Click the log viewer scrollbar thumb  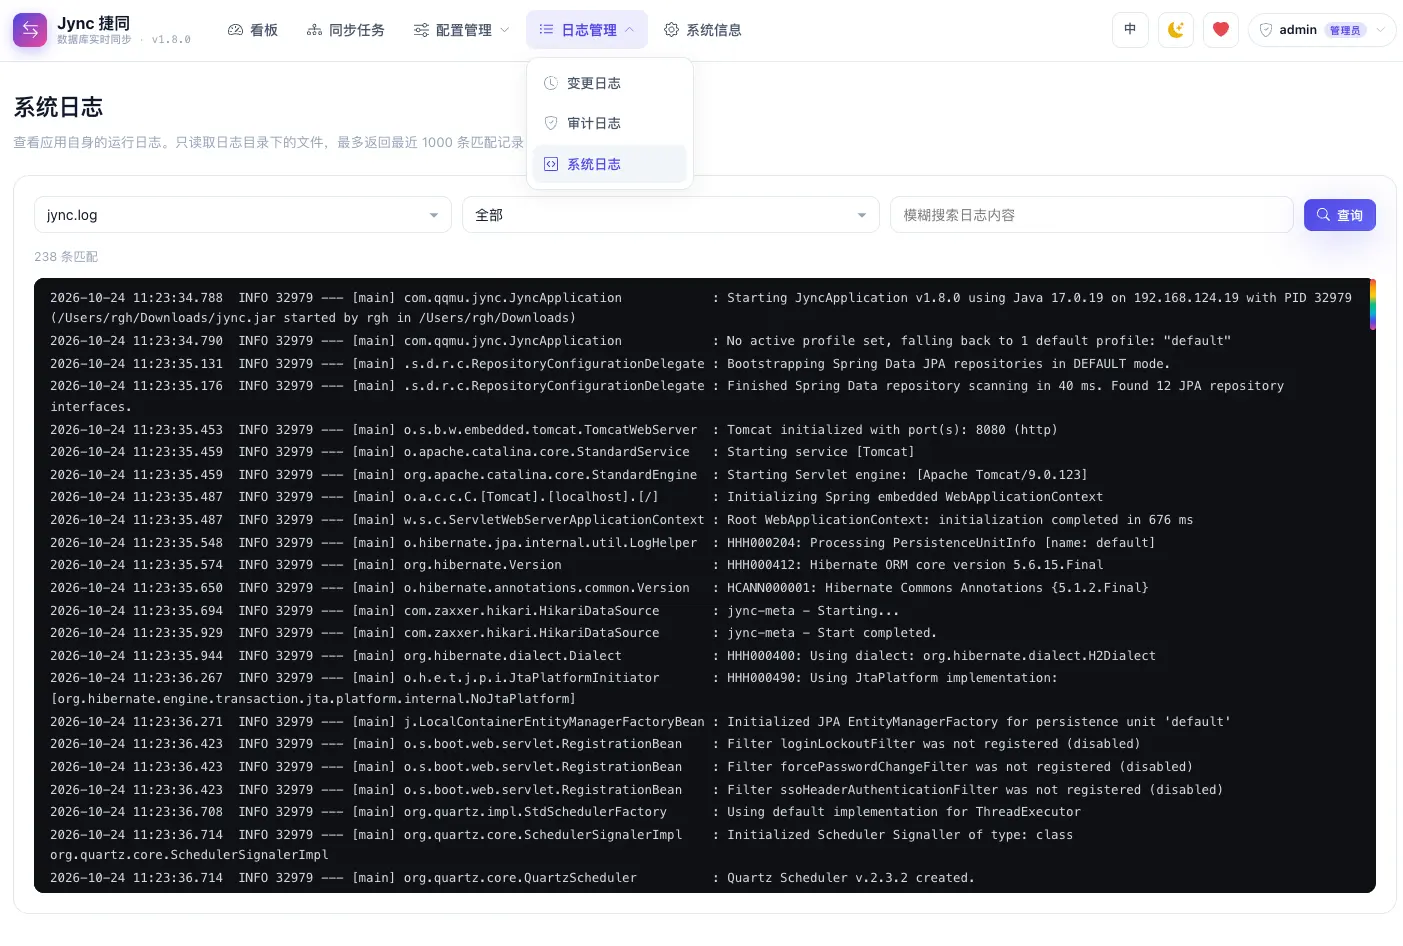[1373, 304]
